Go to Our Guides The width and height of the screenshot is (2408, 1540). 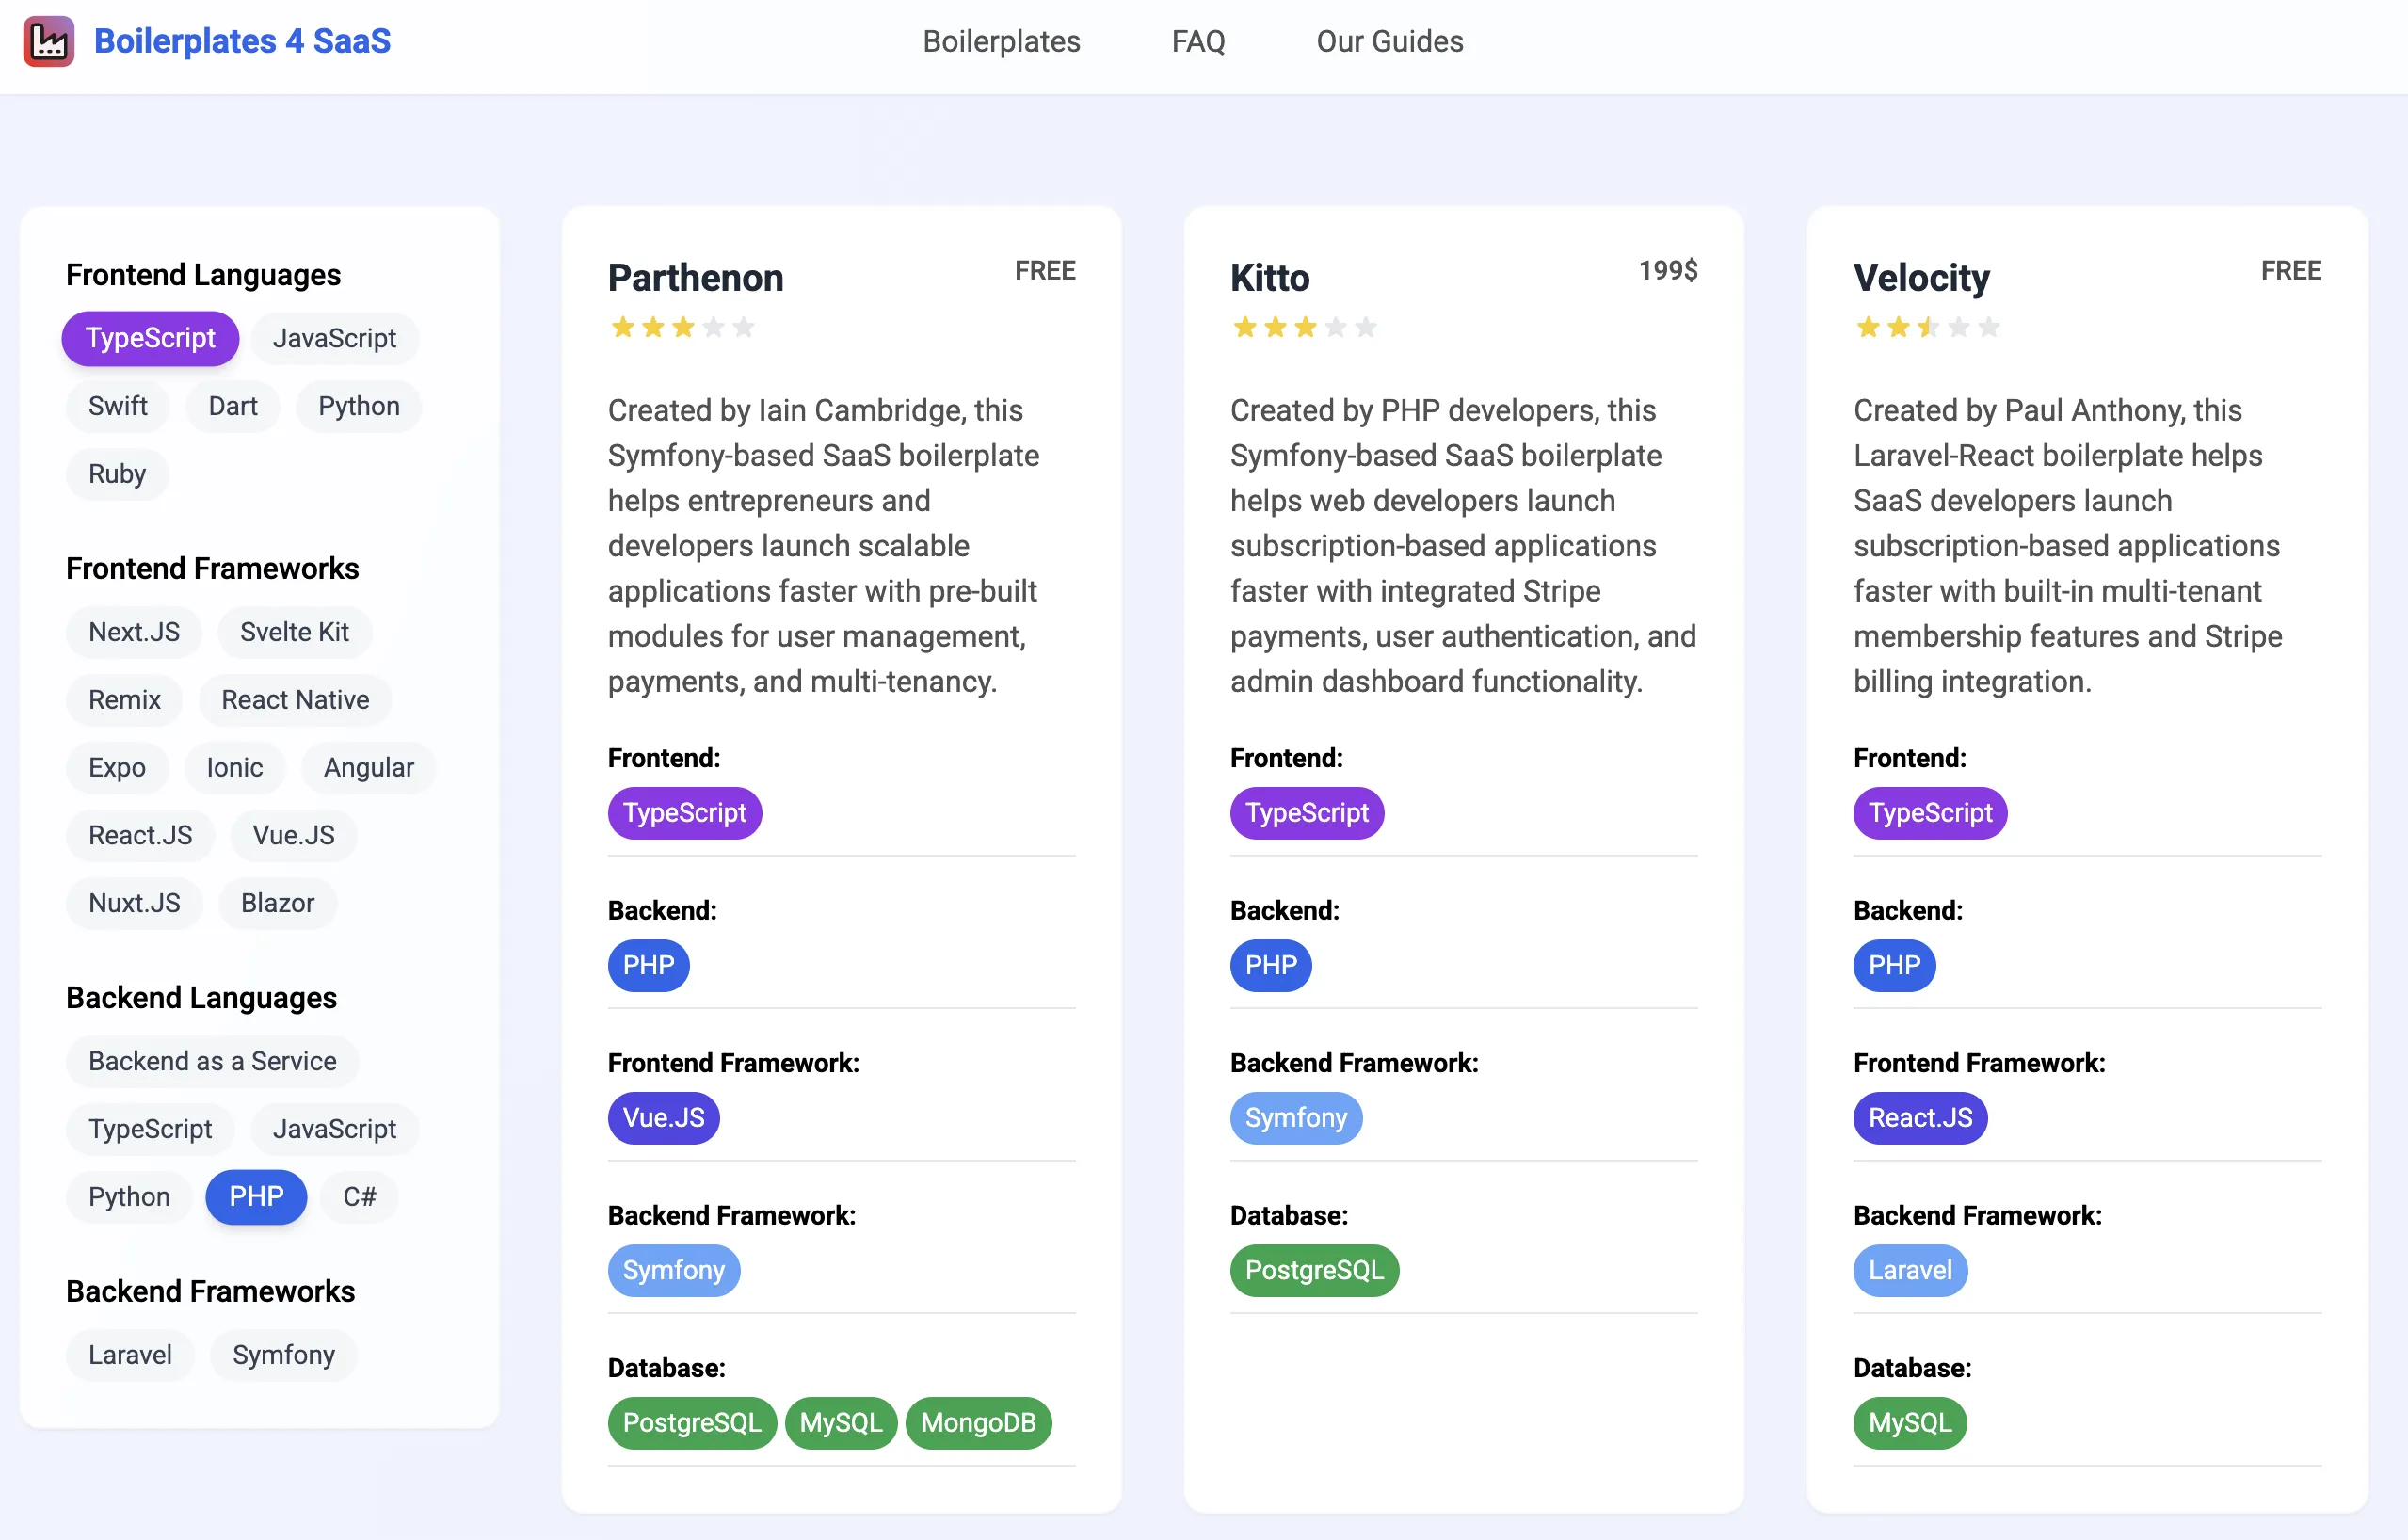1389,41
